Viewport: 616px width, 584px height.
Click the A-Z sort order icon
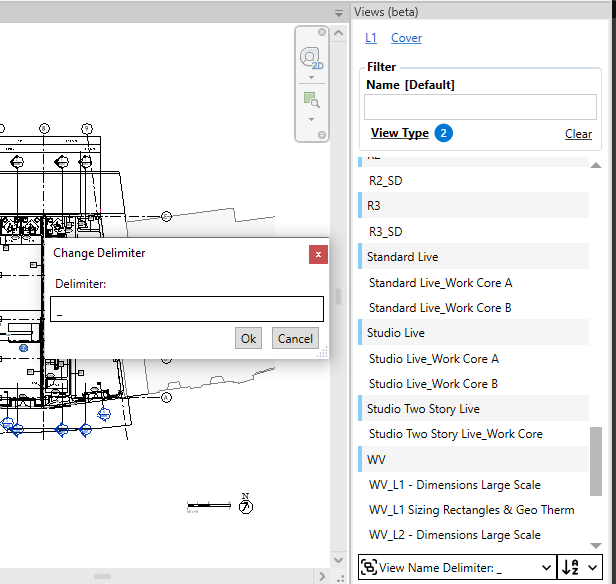(570, 567)
